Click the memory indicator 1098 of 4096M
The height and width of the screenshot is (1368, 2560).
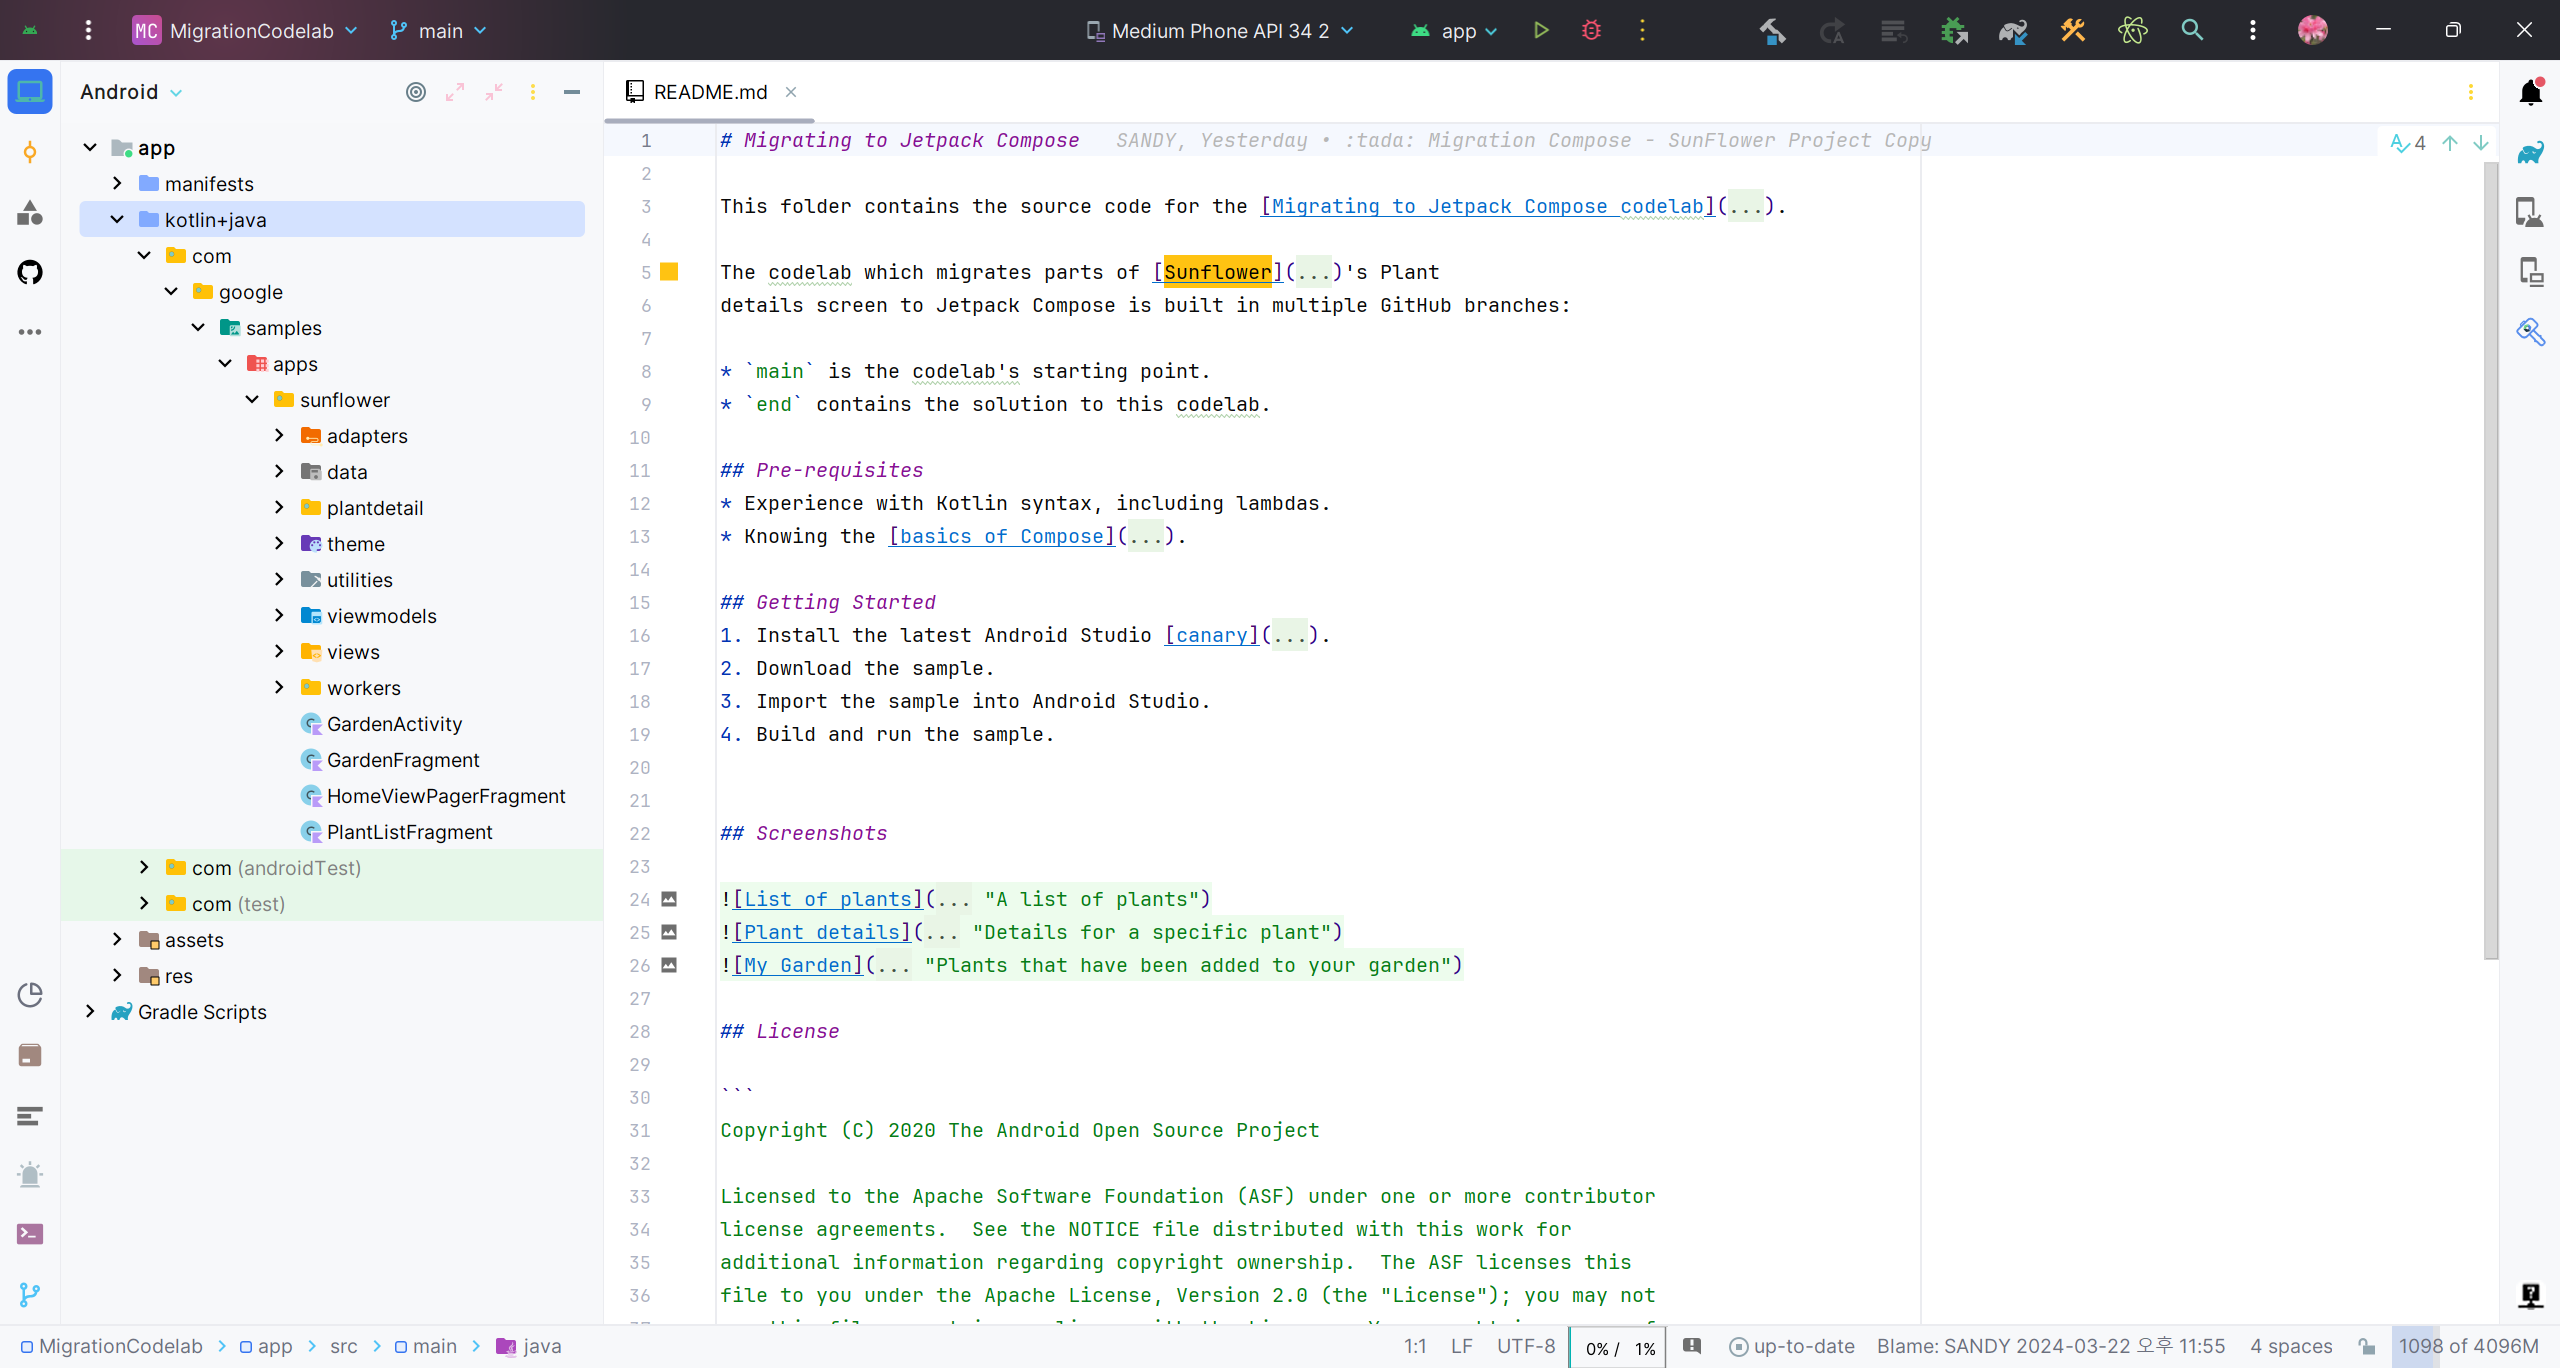tap(2468, 1346)
